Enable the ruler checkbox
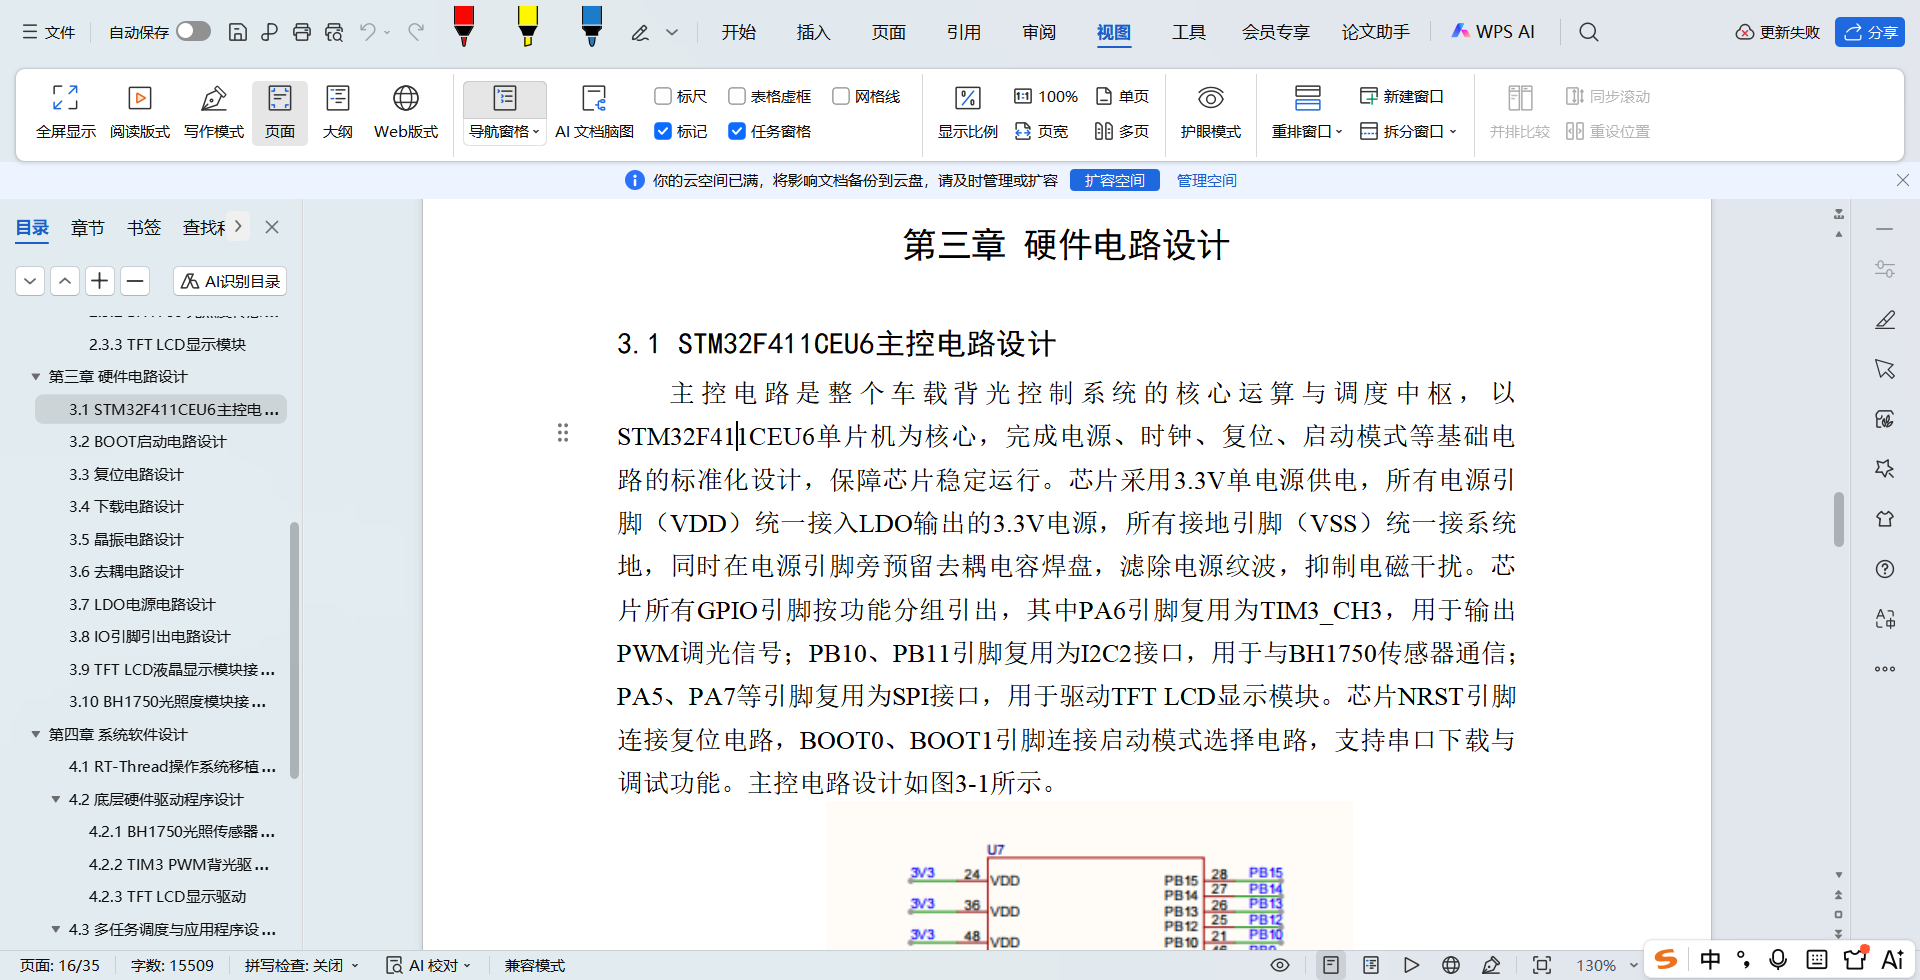1920x980 pixels. 662,96
